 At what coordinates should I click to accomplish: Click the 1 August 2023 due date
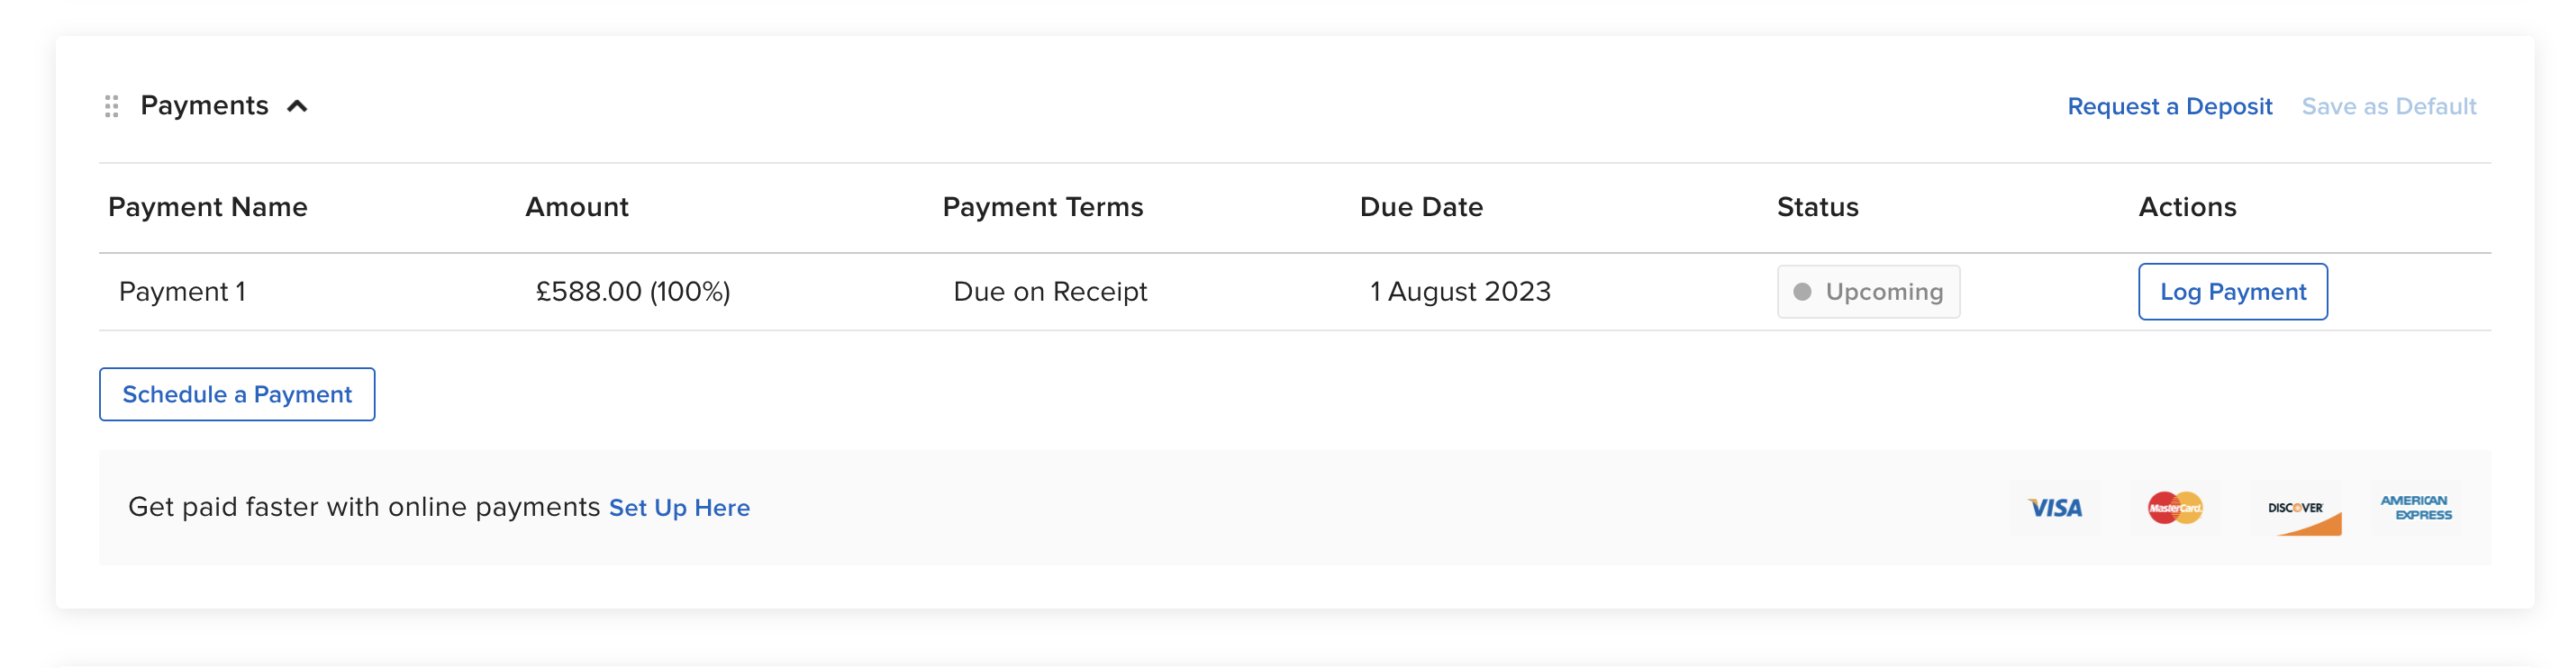point(1460,292)
